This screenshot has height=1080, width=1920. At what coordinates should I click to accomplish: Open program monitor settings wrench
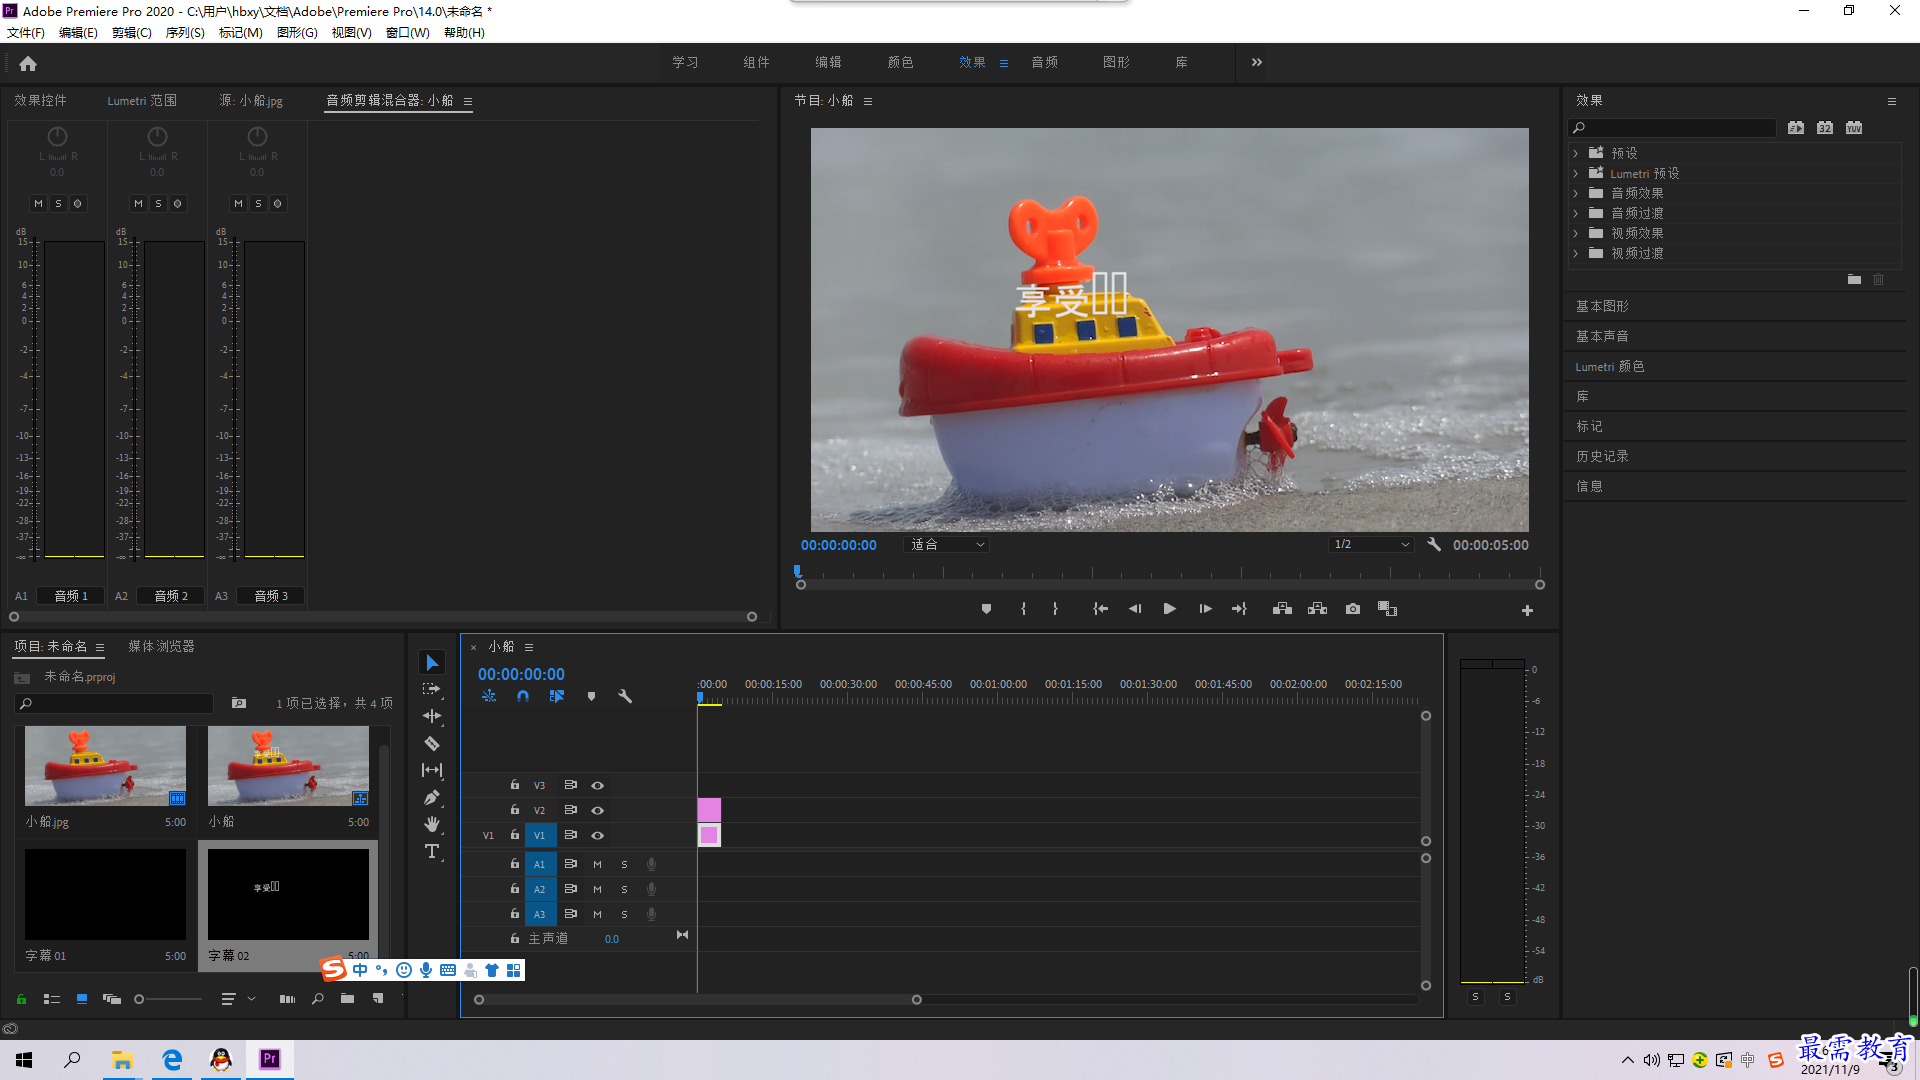[1434, 545]
